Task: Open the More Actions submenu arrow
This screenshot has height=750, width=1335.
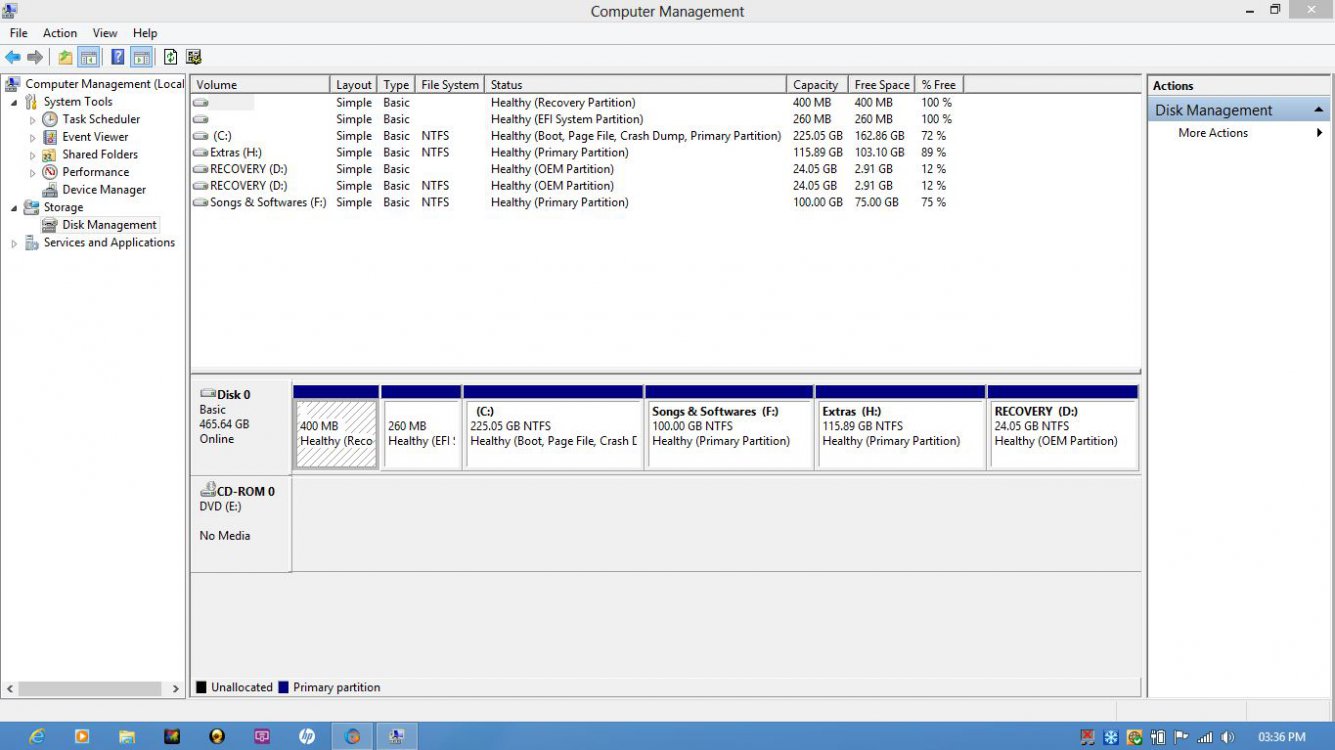Action: click(x=1319, y=133)
